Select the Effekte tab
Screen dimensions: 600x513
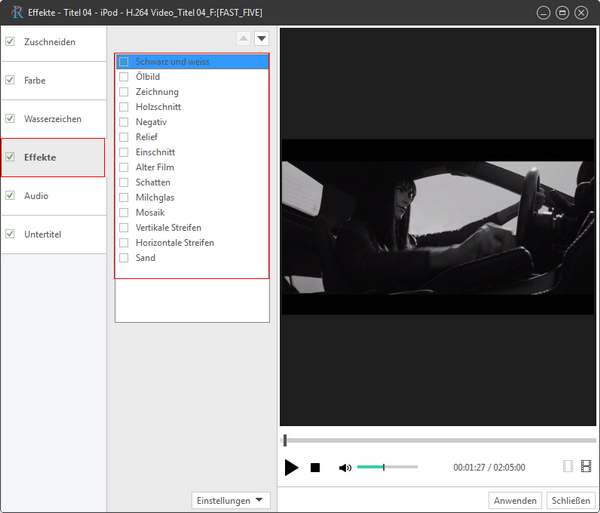[x=53, y=157]
